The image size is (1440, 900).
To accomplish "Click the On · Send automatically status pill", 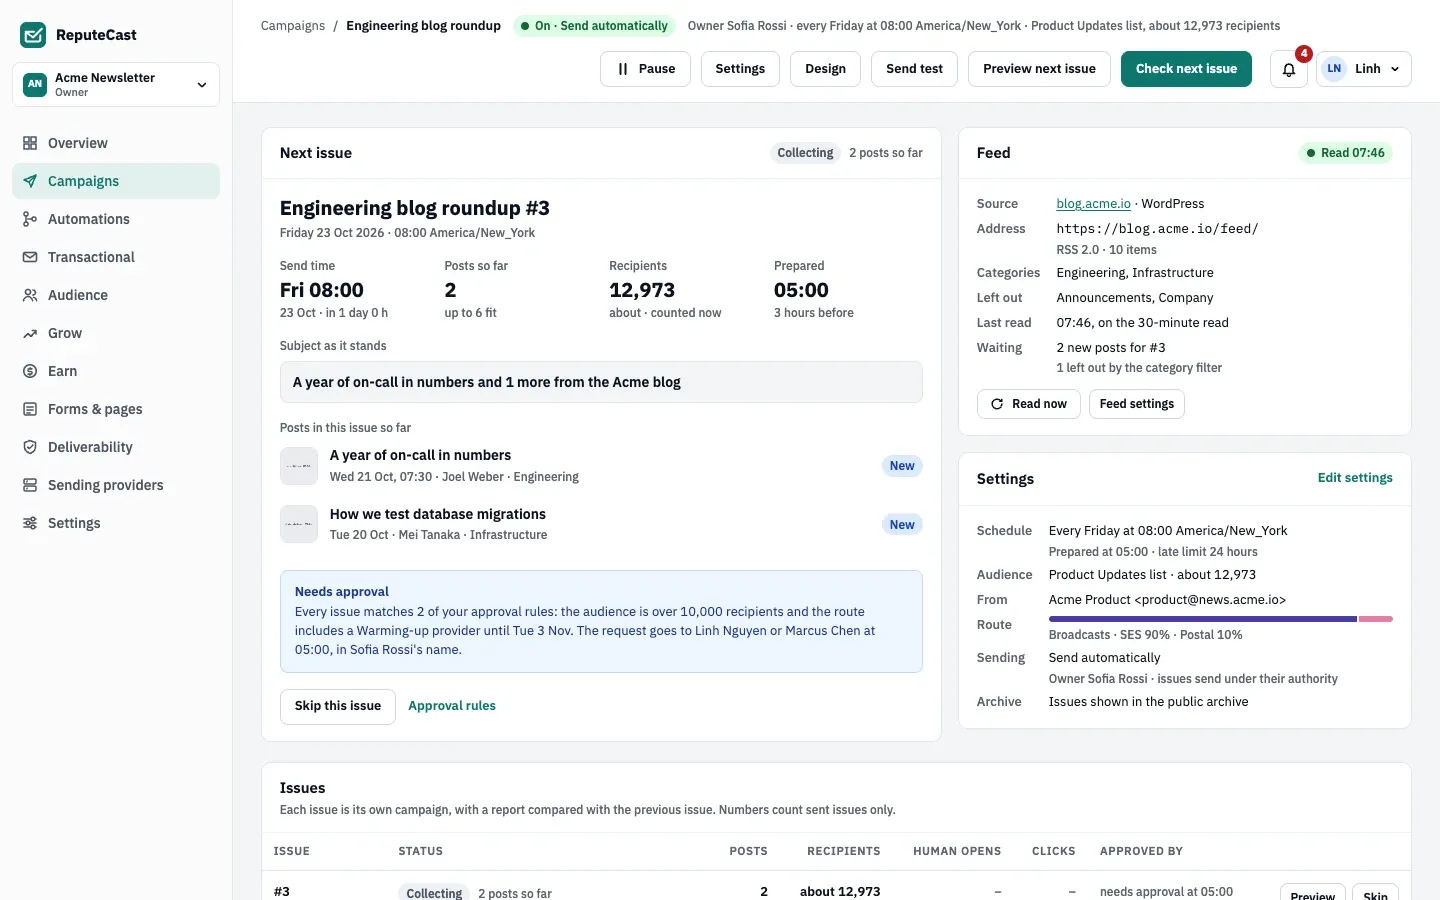I will (x=594, y=26).
